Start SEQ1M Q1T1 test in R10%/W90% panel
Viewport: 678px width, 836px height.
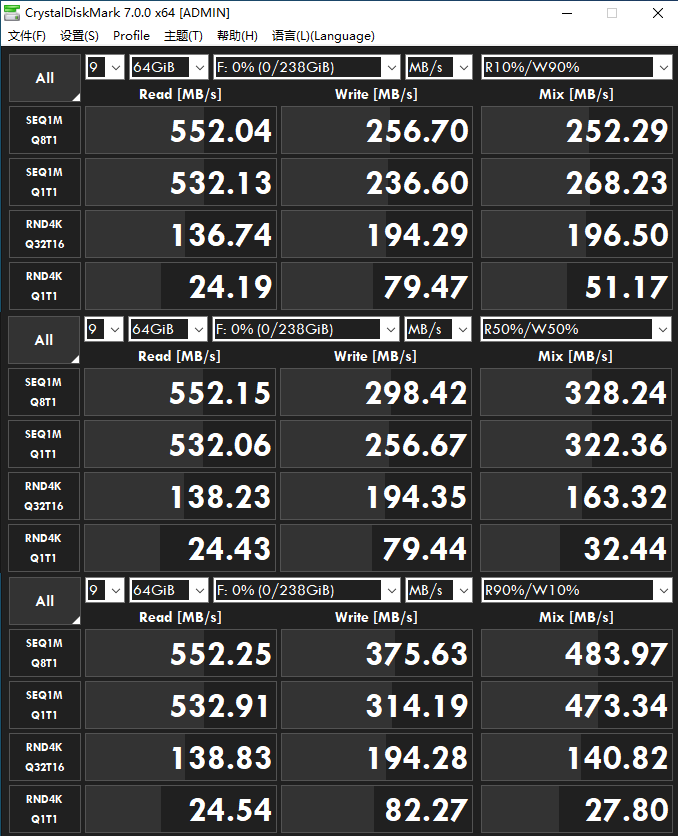click(x=45, y=182)
